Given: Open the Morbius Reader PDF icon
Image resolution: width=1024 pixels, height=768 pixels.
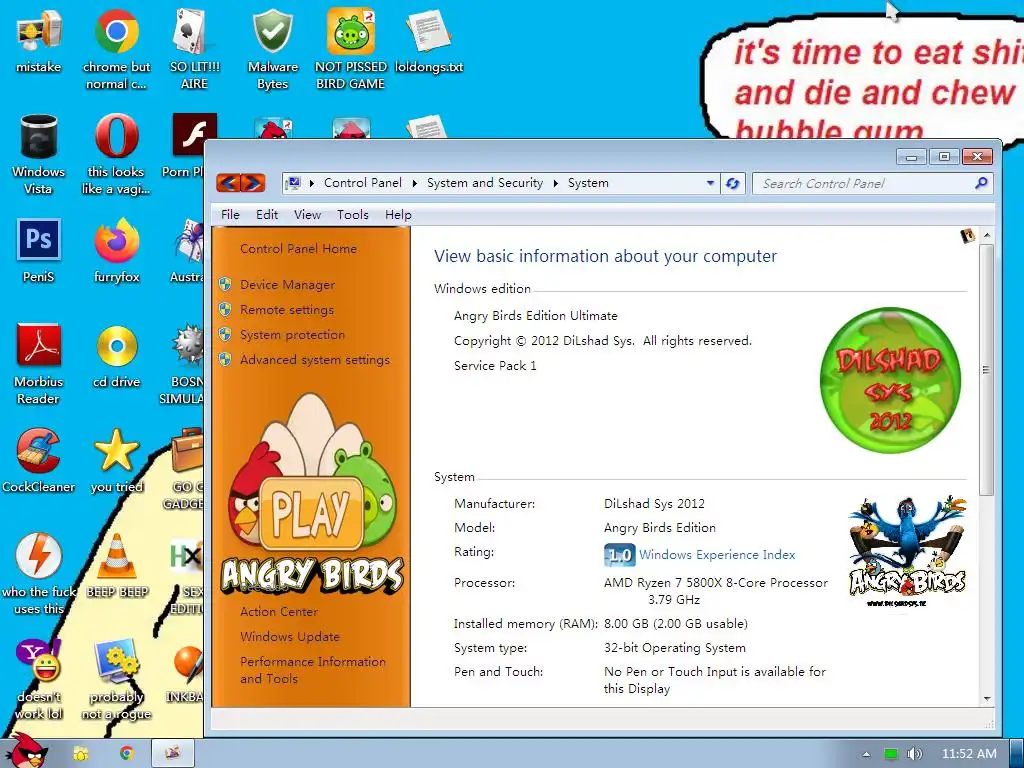Looking at the screenshot, I should point(39,364).
